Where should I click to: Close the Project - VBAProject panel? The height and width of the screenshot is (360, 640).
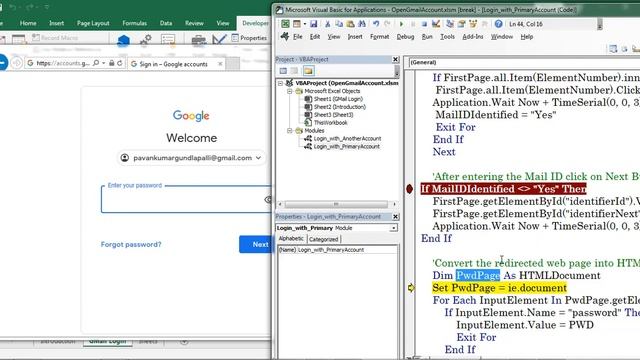click(x=395, y=59)
